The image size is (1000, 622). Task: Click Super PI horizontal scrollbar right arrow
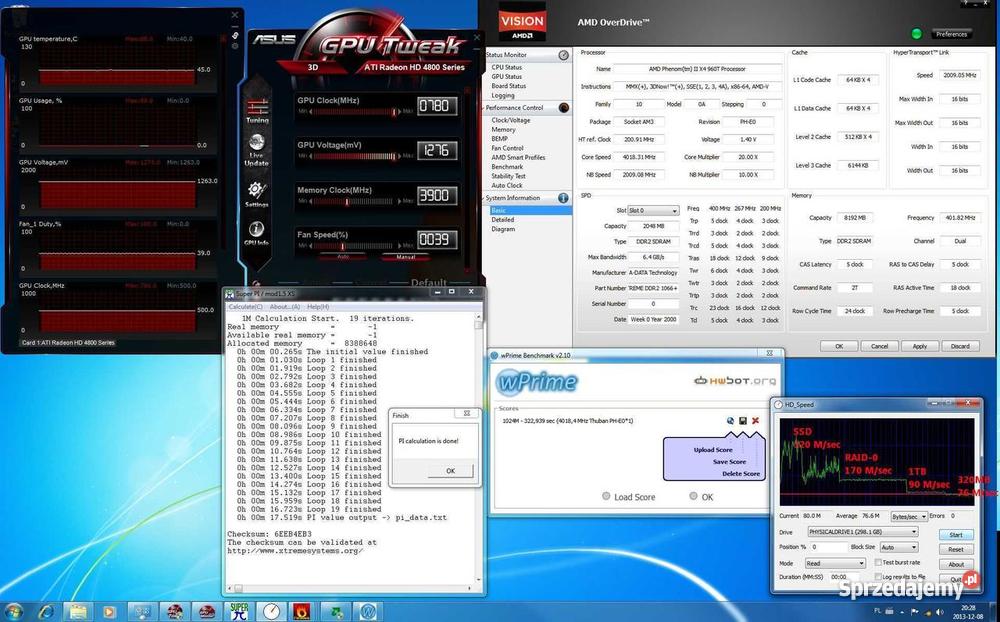(470, 588)
